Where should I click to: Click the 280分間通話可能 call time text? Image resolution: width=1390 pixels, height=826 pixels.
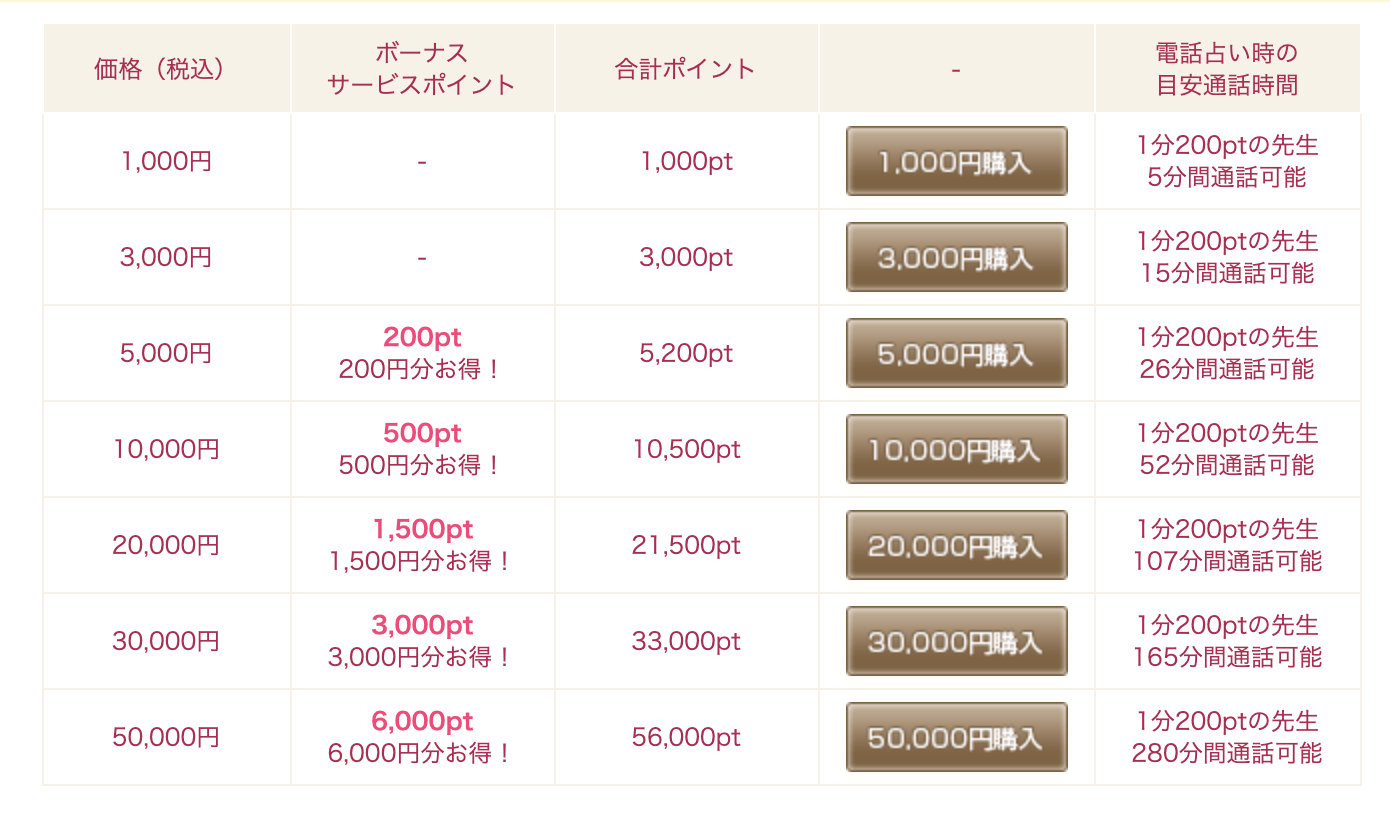pos(1227,753)
